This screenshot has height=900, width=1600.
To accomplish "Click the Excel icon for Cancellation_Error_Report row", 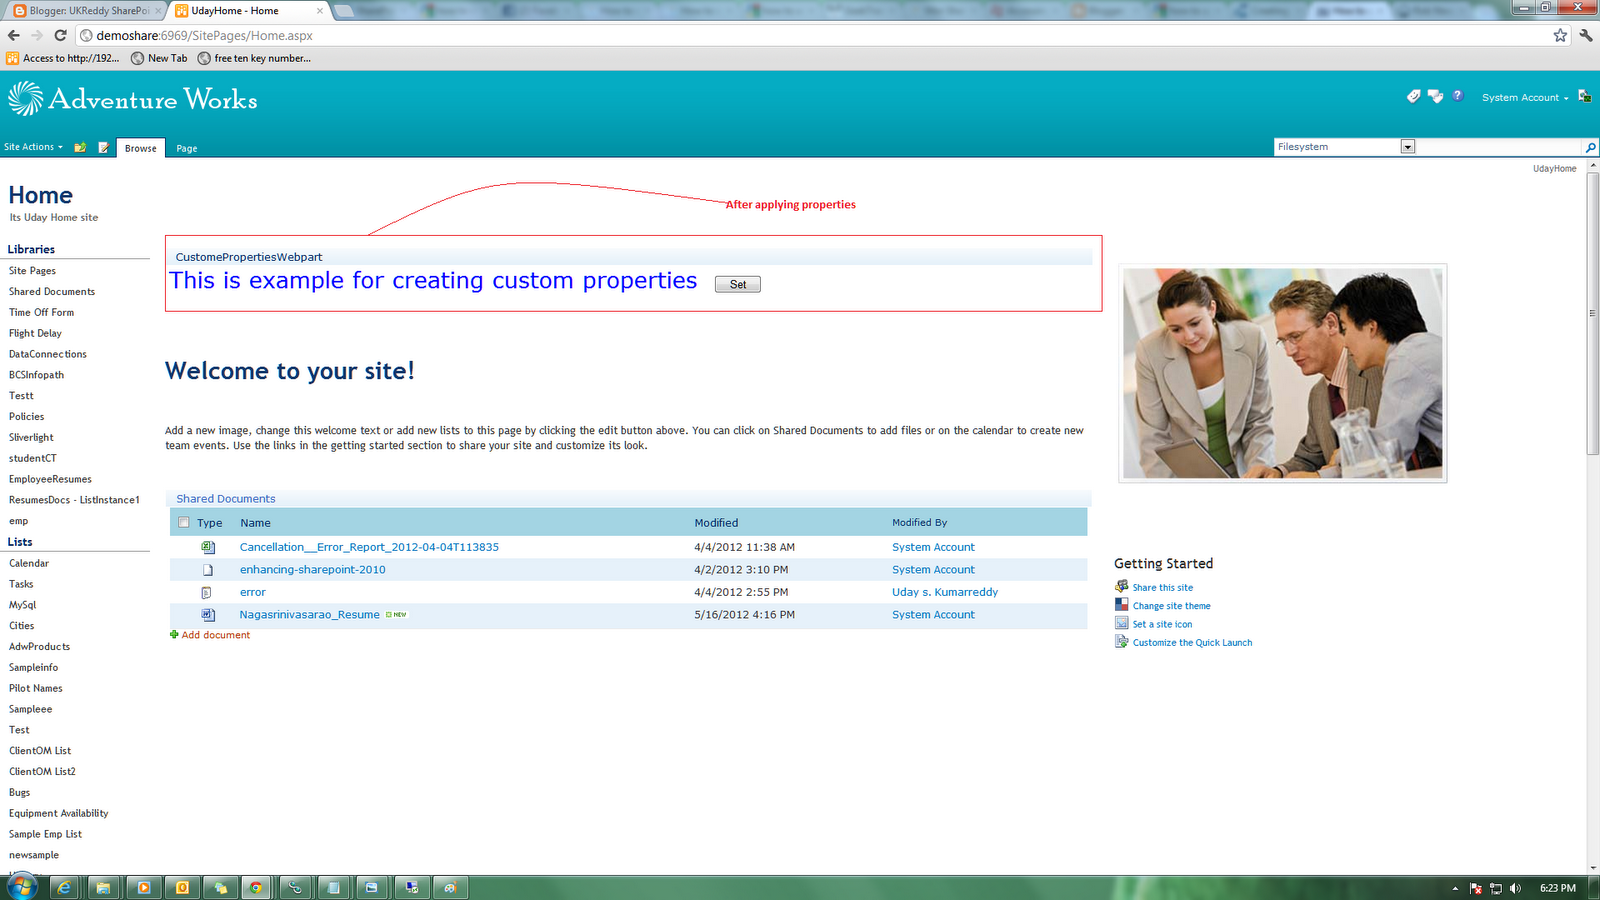I will pyautogui.click(x=208, y=547).
